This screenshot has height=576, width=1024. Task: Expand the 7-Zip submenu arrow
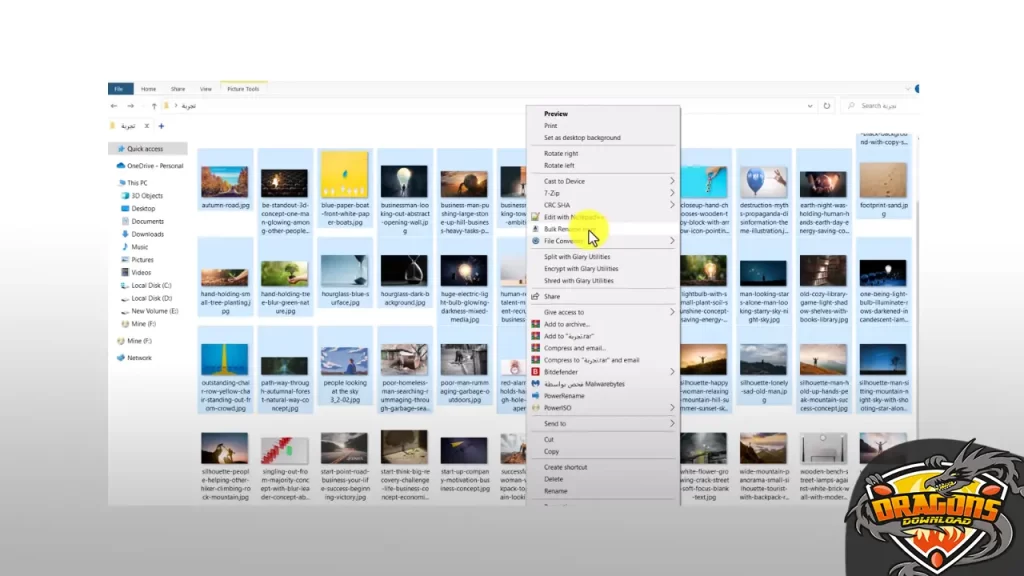click(672, 193)
